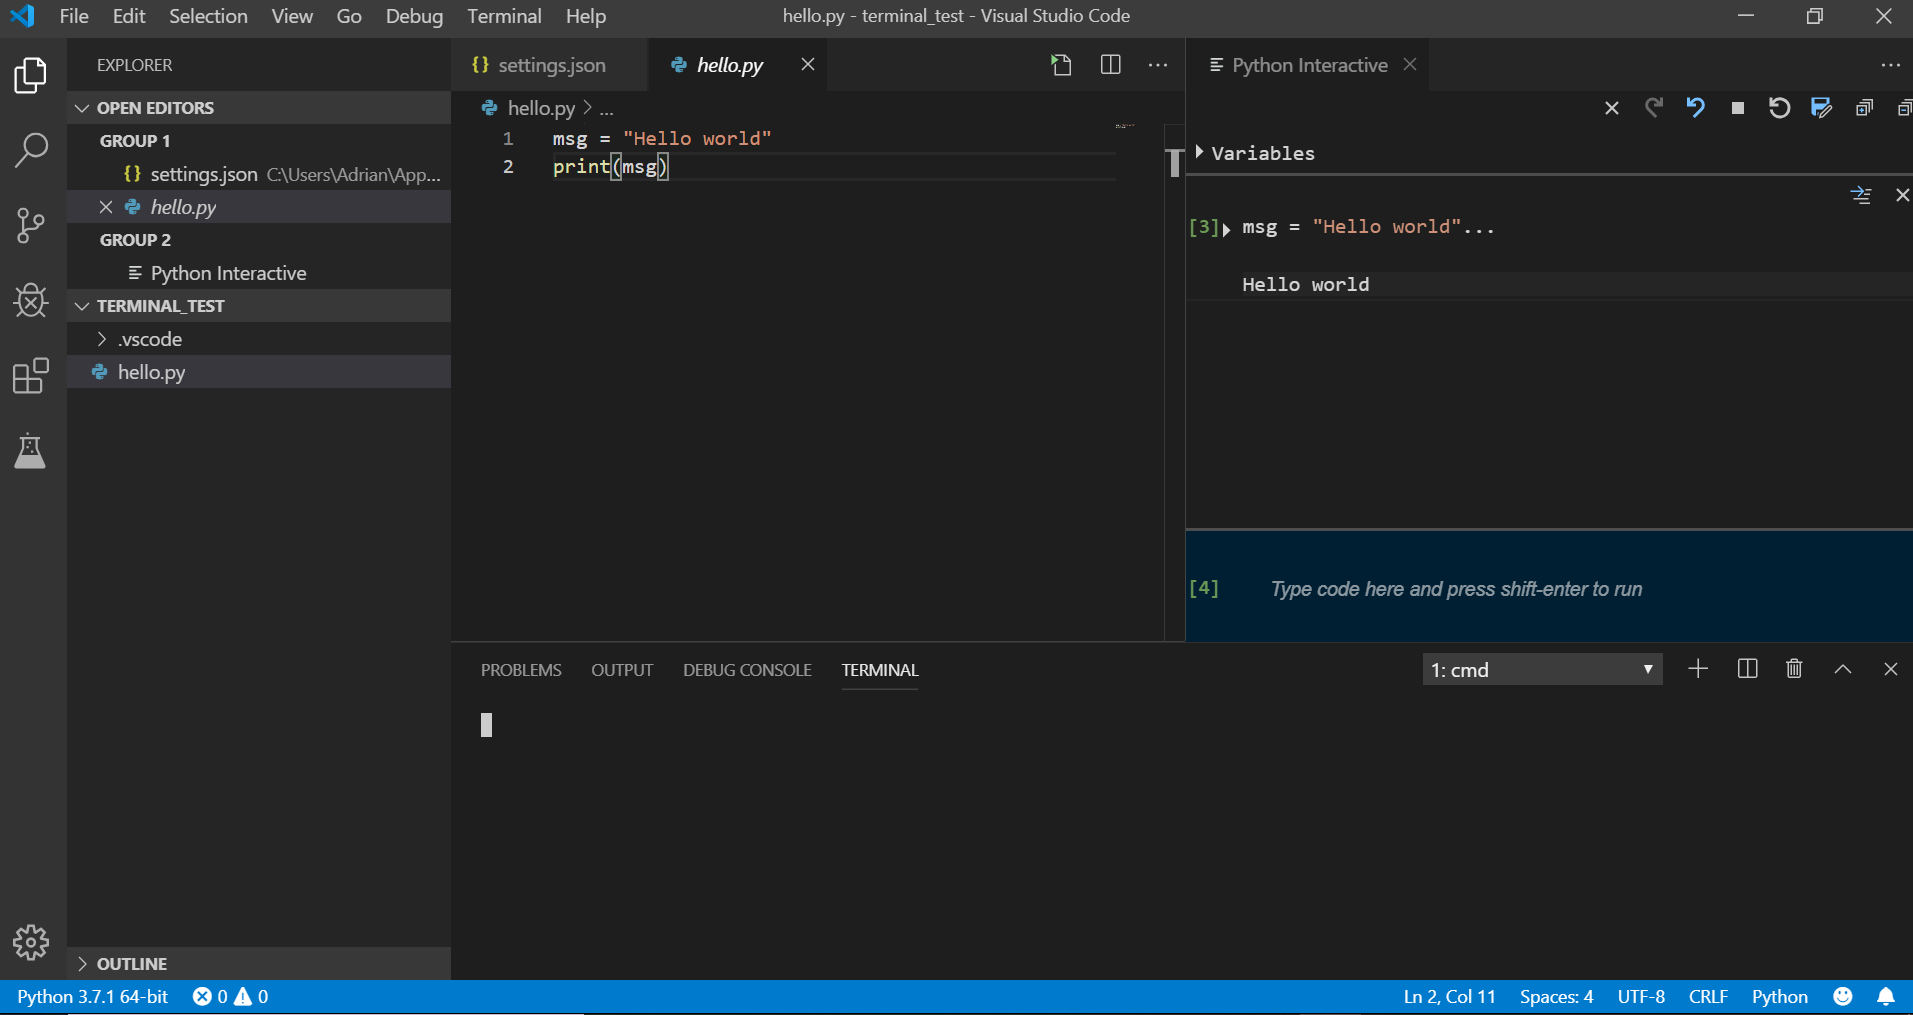Add a new terminal with plus icon
This screenshot has height=1015, width=1913.
(1697, 669)
